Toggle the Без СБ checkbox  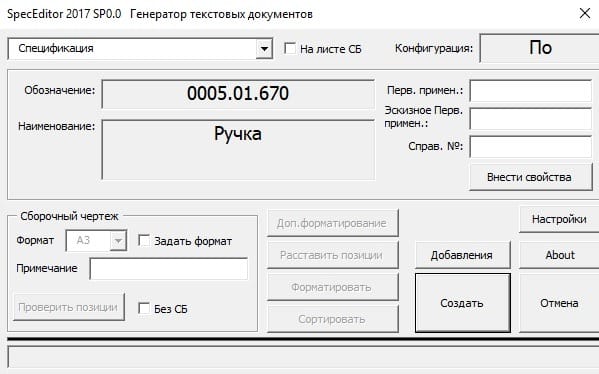tap(144, 308)
